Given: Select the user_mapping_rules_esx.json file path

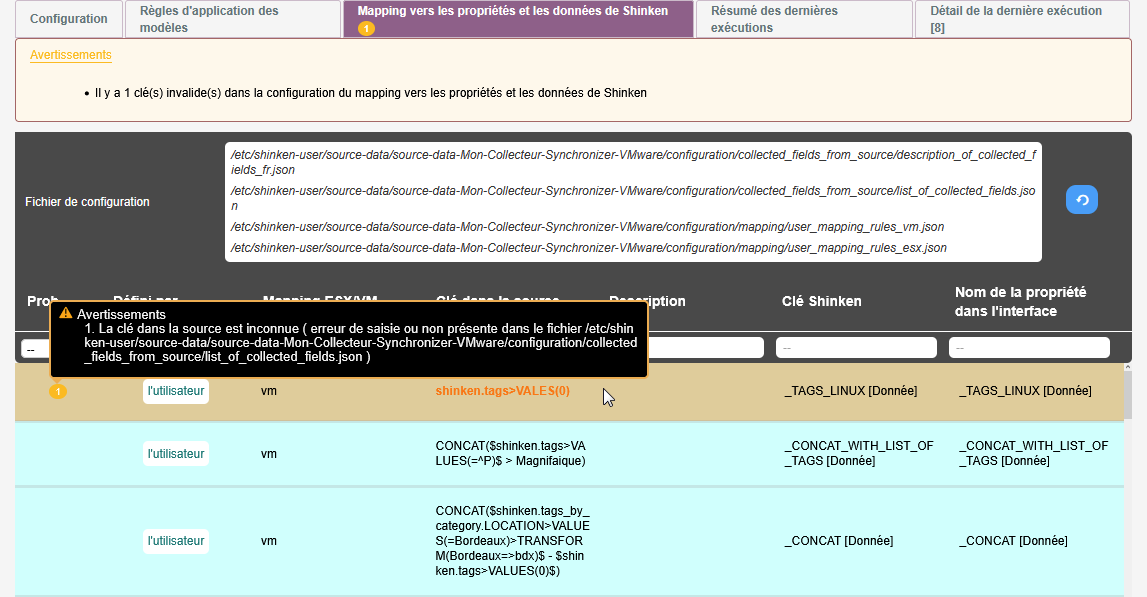Looking at the screenshot, I should pos(588,248).
